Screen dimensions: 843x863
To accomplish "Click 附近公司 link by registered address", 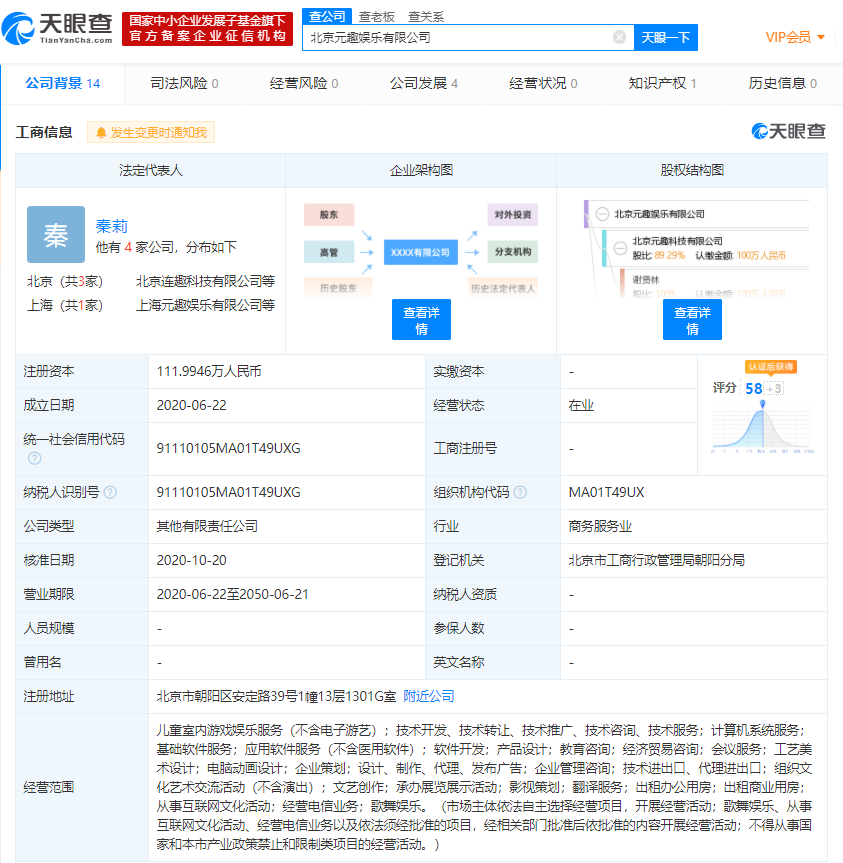I will [x=429, y=696].
